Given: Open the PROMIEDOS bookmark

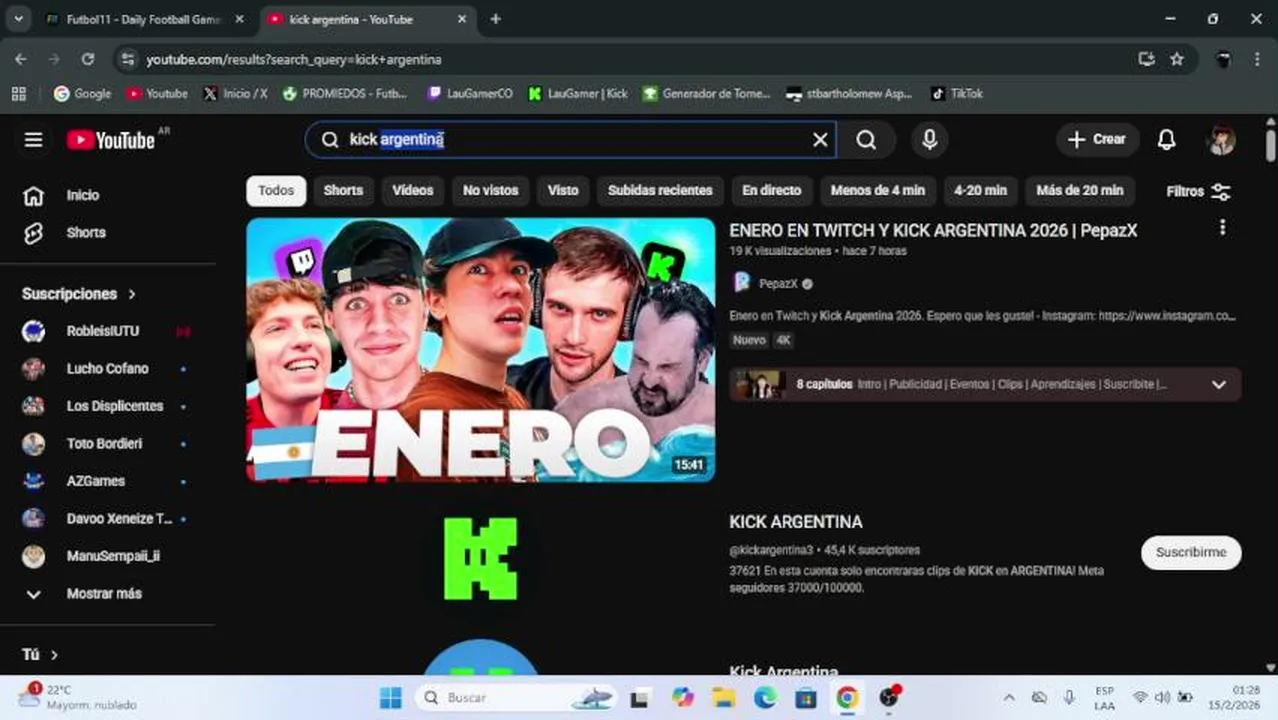Looking at the screenshot, I should tap(345, 93).
